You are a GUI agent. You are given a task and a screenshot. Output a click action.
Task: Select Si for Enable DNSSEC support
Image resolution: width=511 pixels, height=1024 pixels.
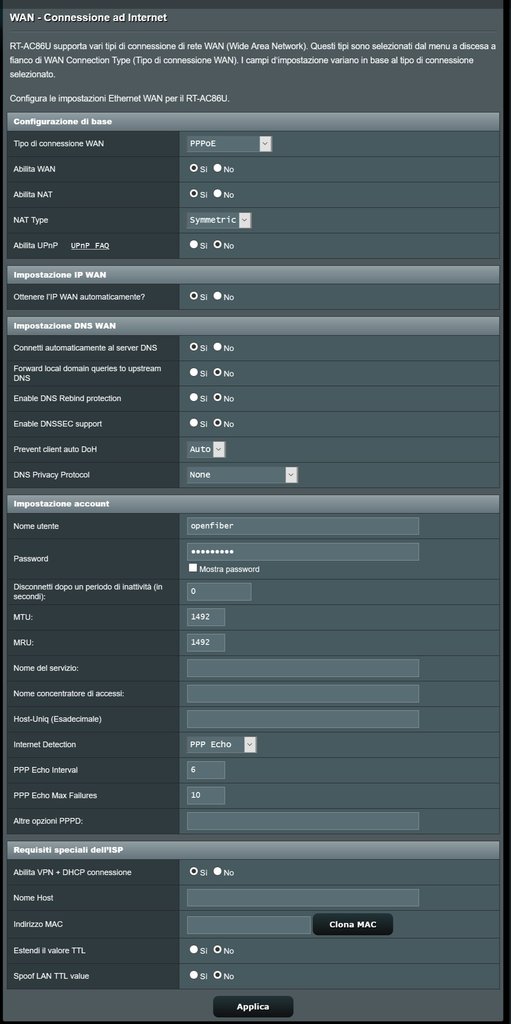point(193,423)
